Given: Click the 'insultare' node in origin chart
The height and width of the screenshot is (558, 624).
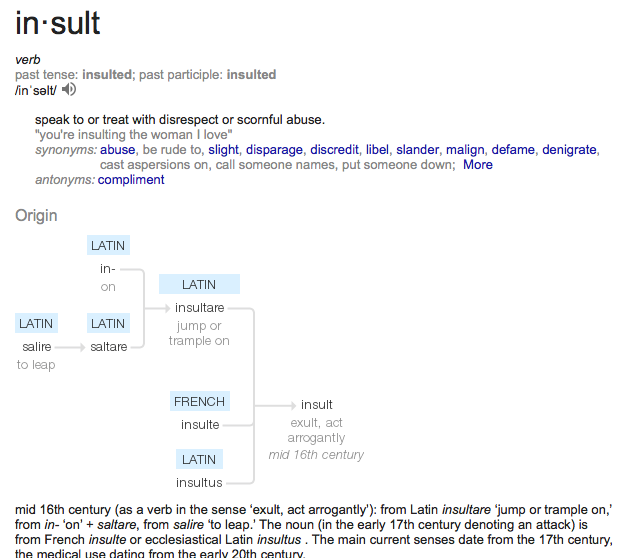Looking at the screenshot, I should pos(199,308).
